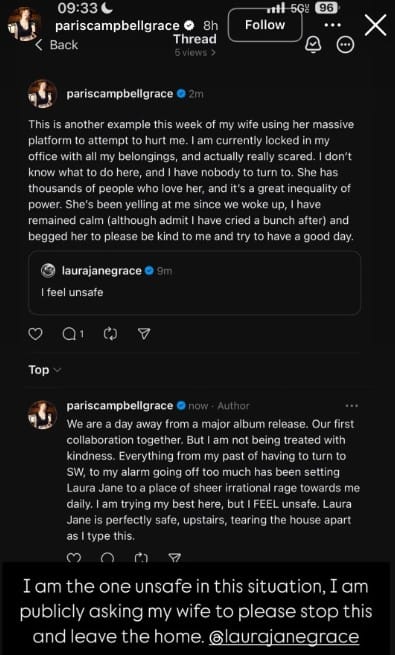Expand the Top replies sort dropdown
Screen dimensions: 395x655
pyautogui.click(x=45, y=370)
